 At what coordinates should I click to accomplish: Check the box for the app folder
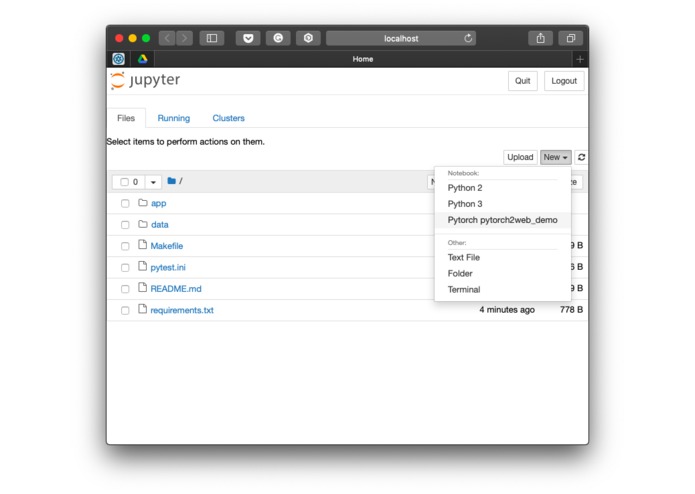(125, 203)
